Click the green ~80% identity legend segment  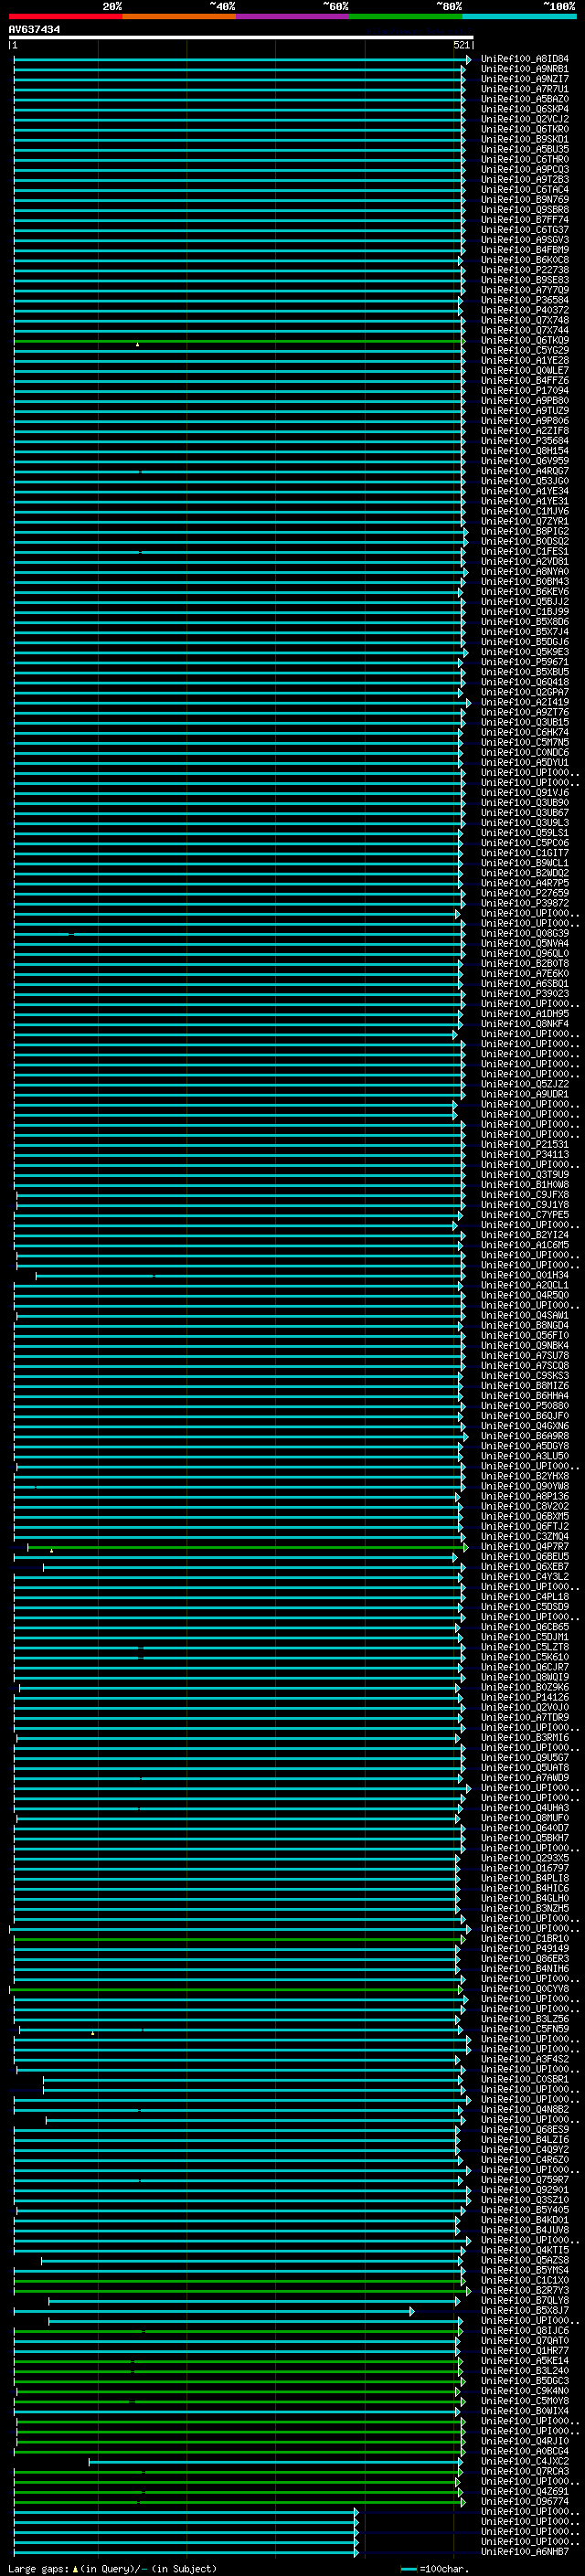coord(406,16)
